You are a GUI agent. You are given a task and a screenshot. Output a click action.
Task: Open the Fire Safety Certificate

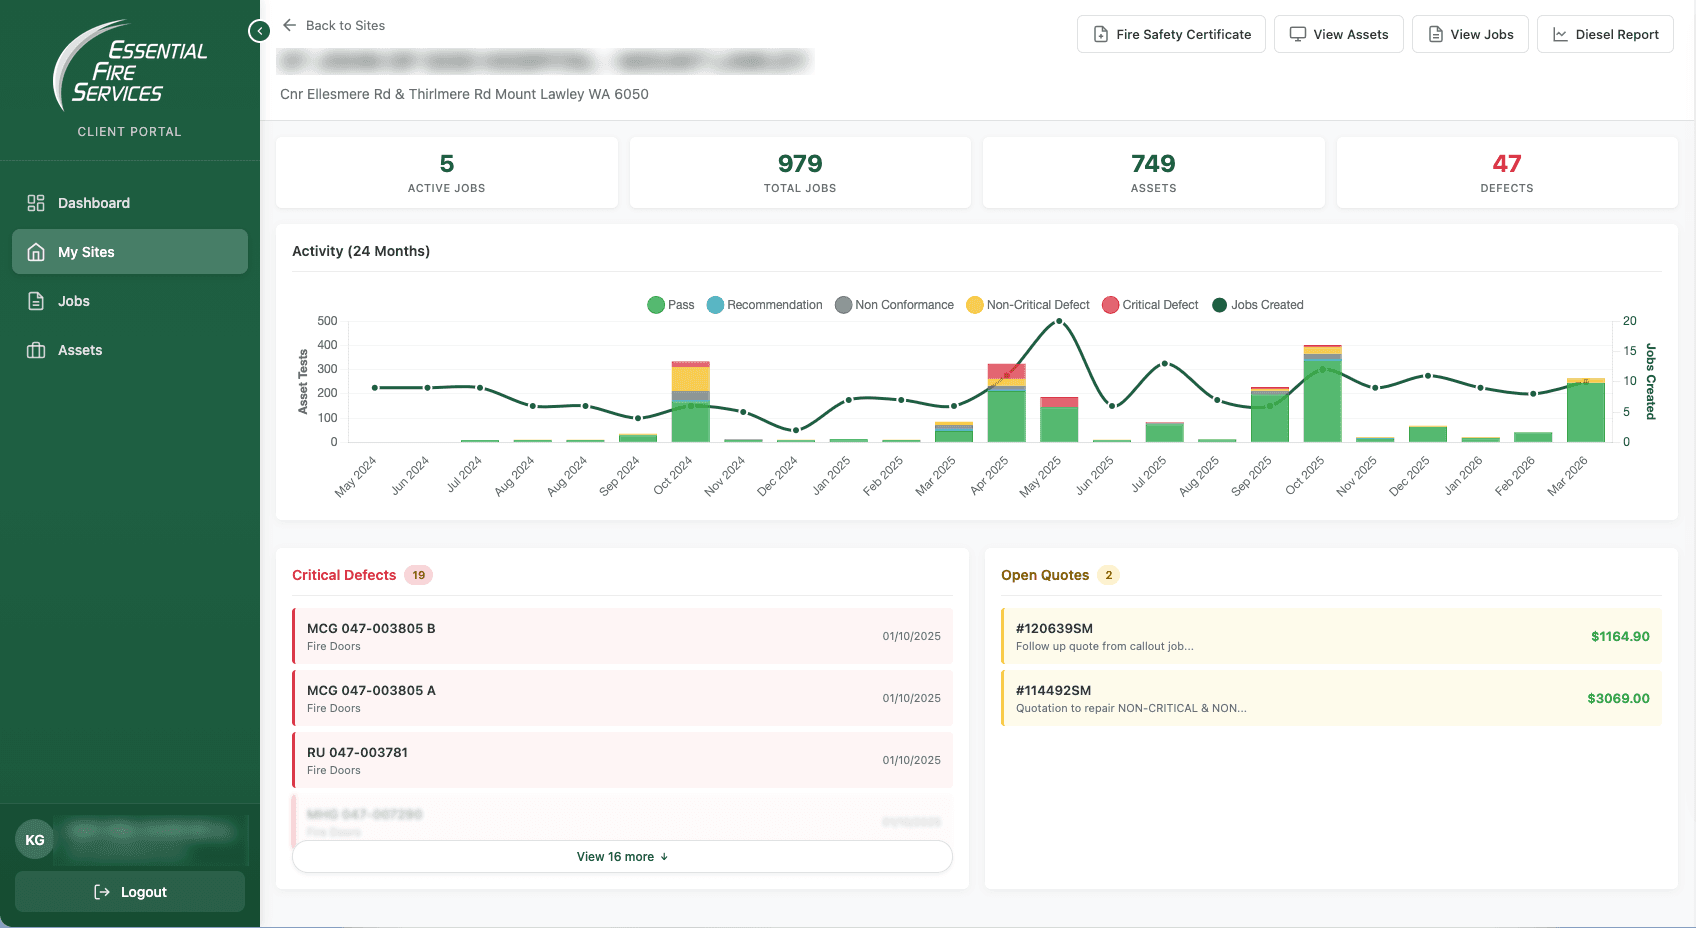1171,33
